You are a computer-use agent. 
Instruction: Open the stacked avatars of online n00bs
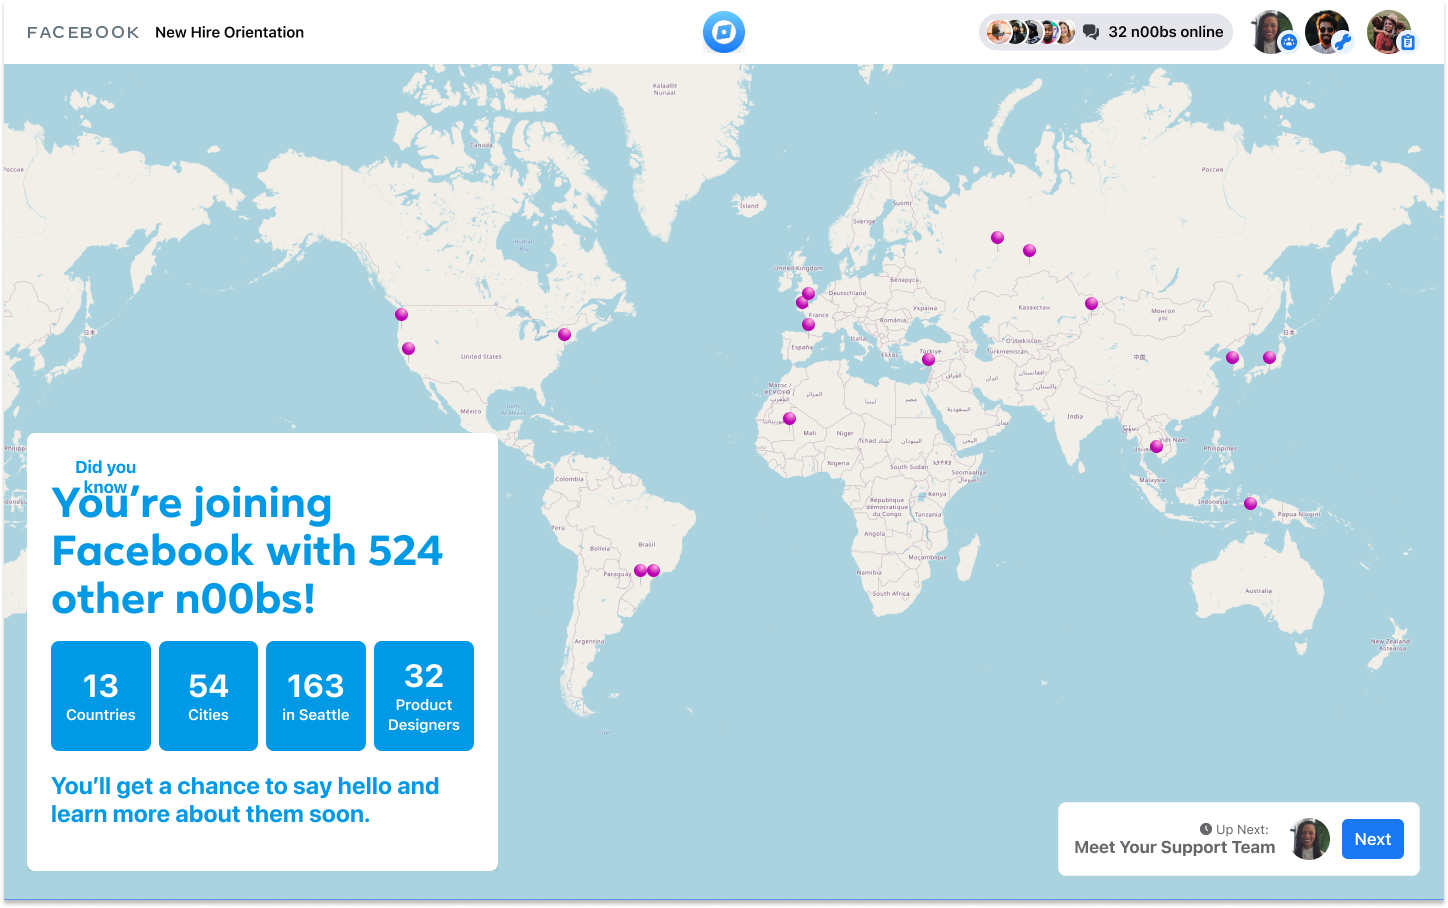1030,32
